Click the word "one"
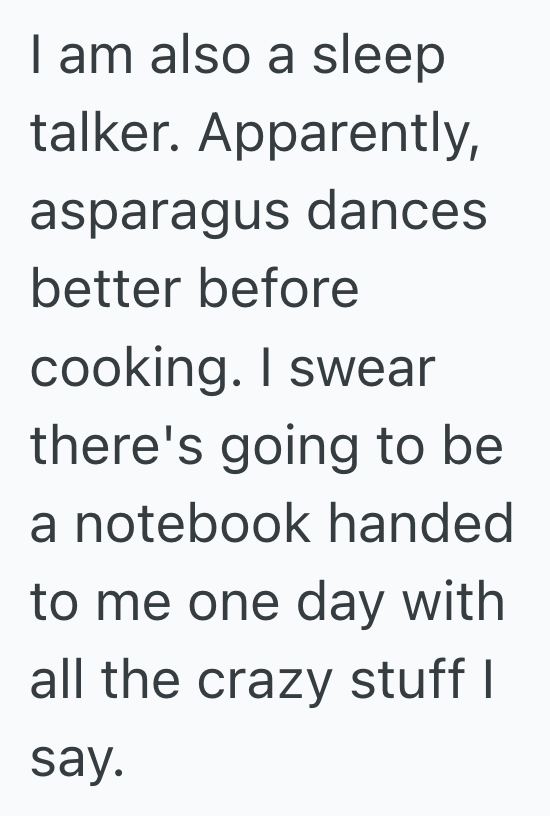The height and width of the screenshot is (816, 550). click(x=234, y=604)
